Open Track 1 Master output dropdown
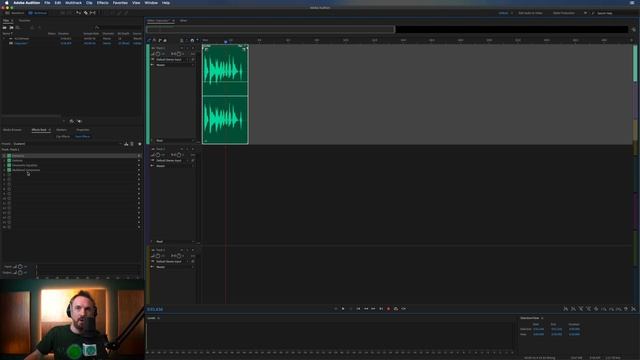Screen dimensions: 640x360 coord(173,65)
